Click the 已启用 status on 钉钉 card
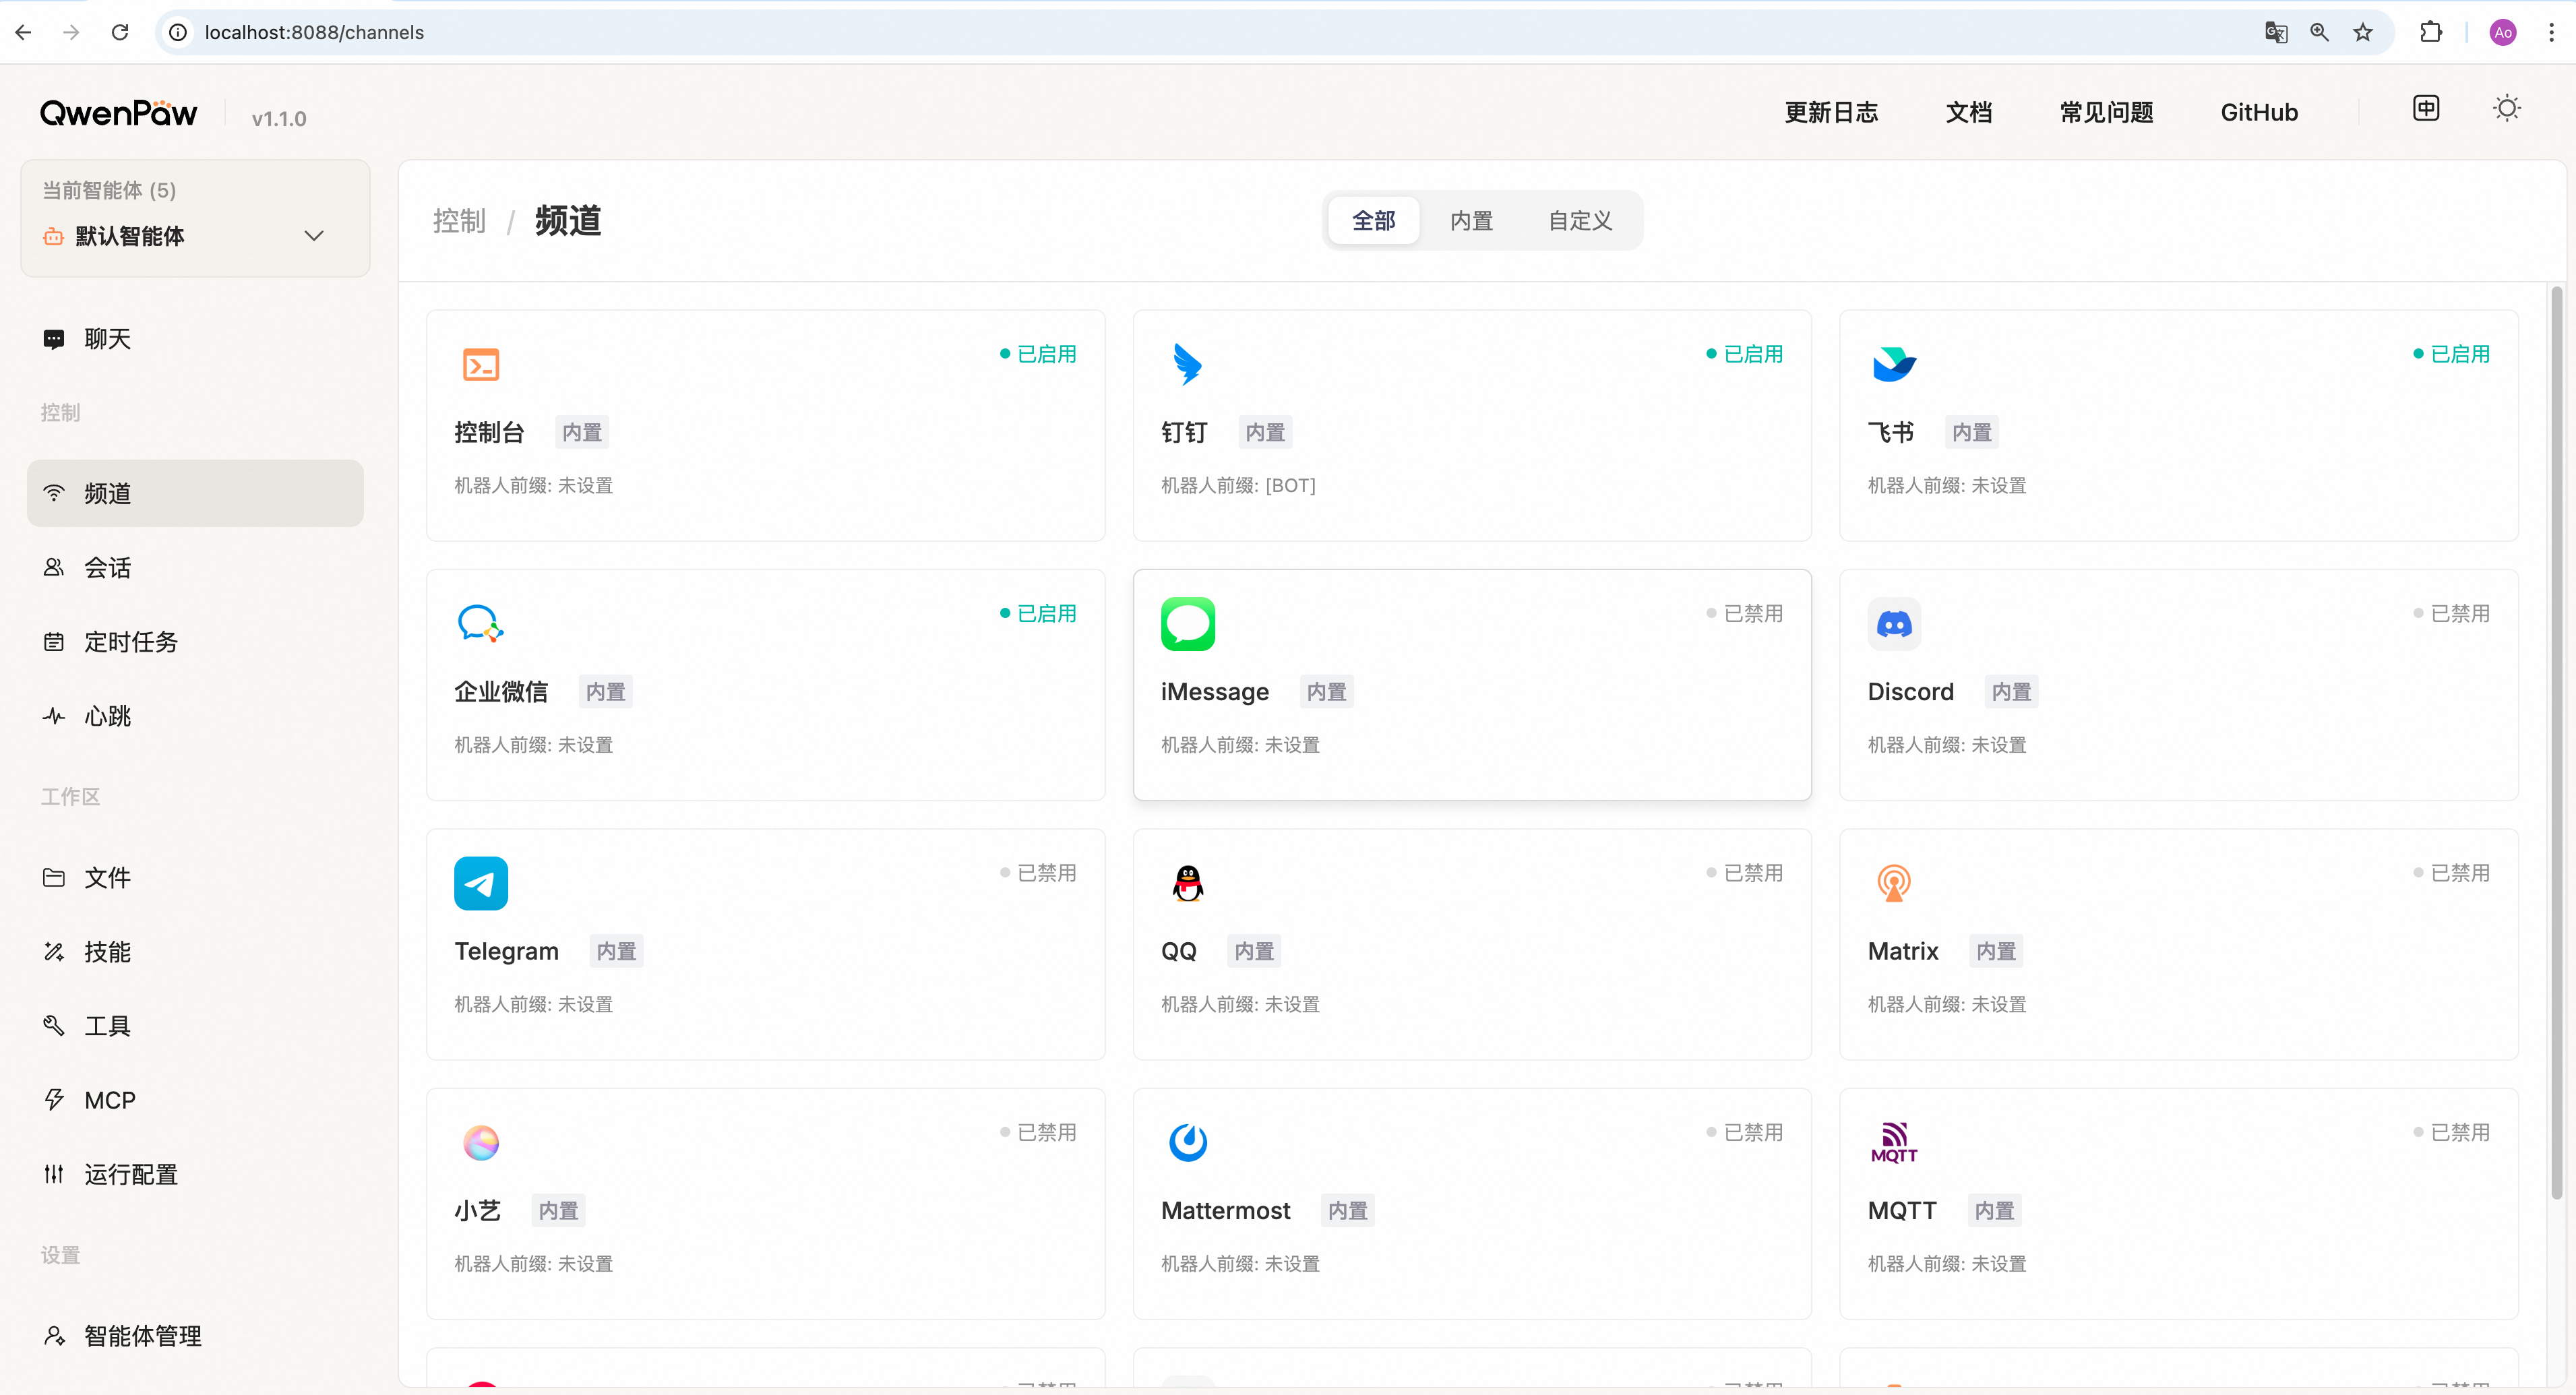The height and width of the screenshot is (1395, 2576). click(1744, 354)
